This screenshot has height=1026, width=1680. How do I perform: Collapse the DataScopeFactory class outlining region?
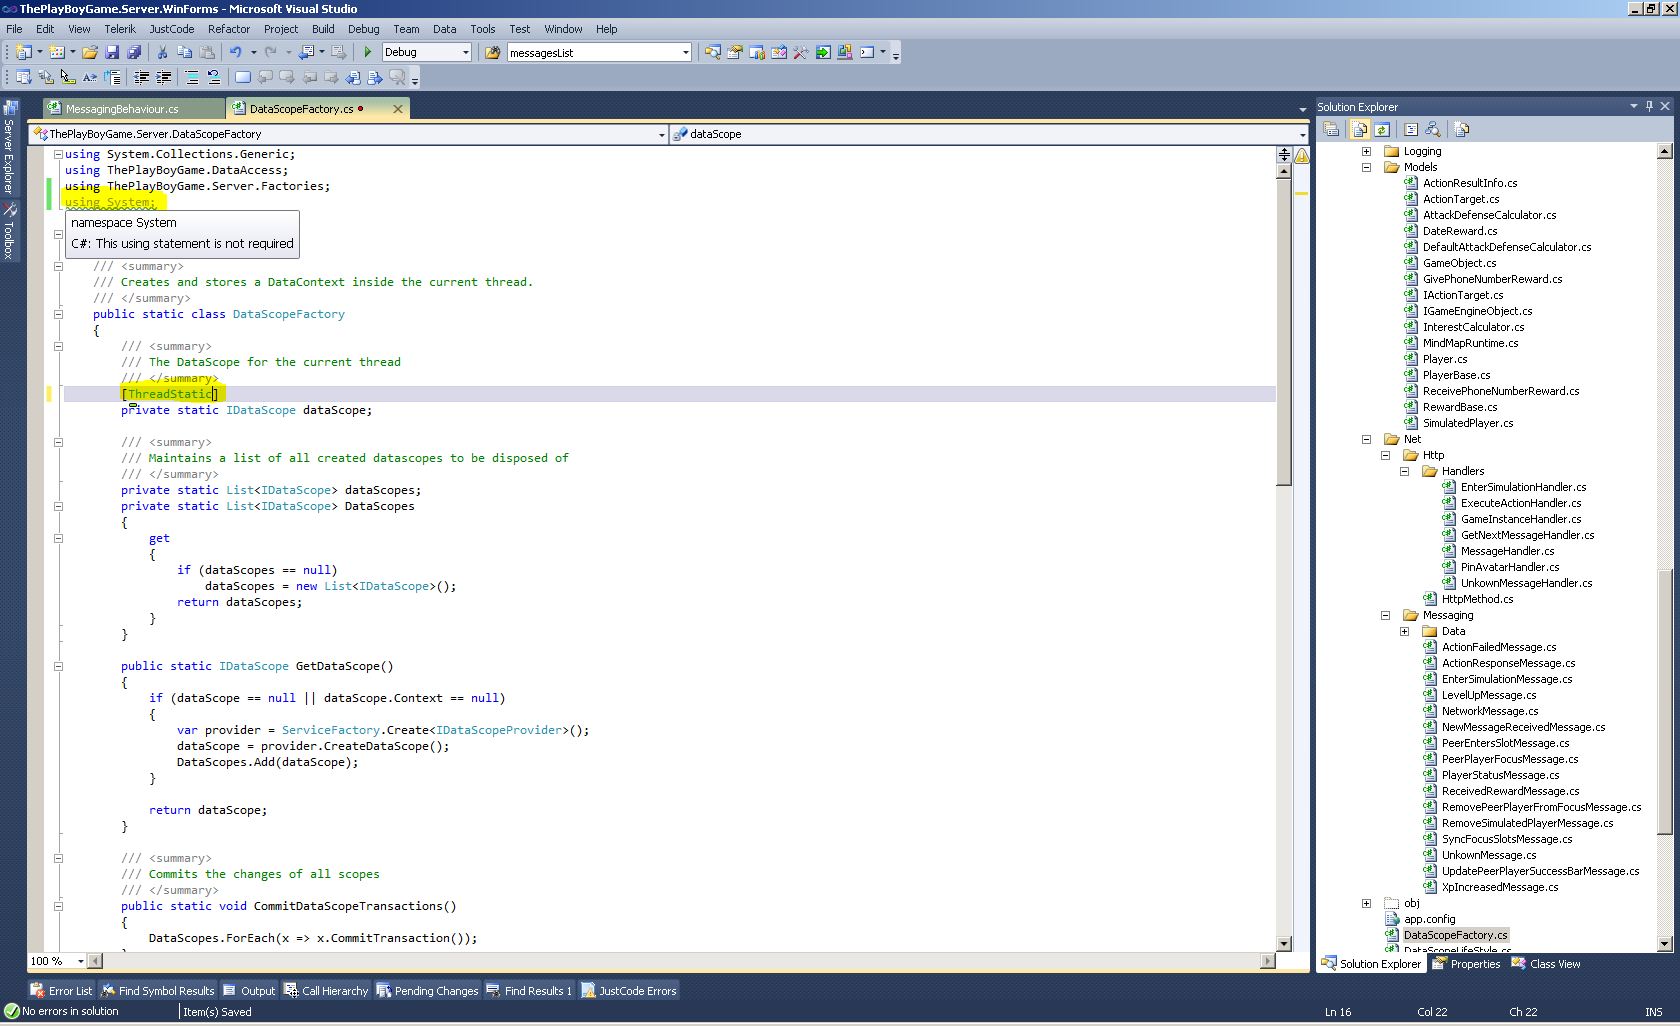tap(58, 314)
